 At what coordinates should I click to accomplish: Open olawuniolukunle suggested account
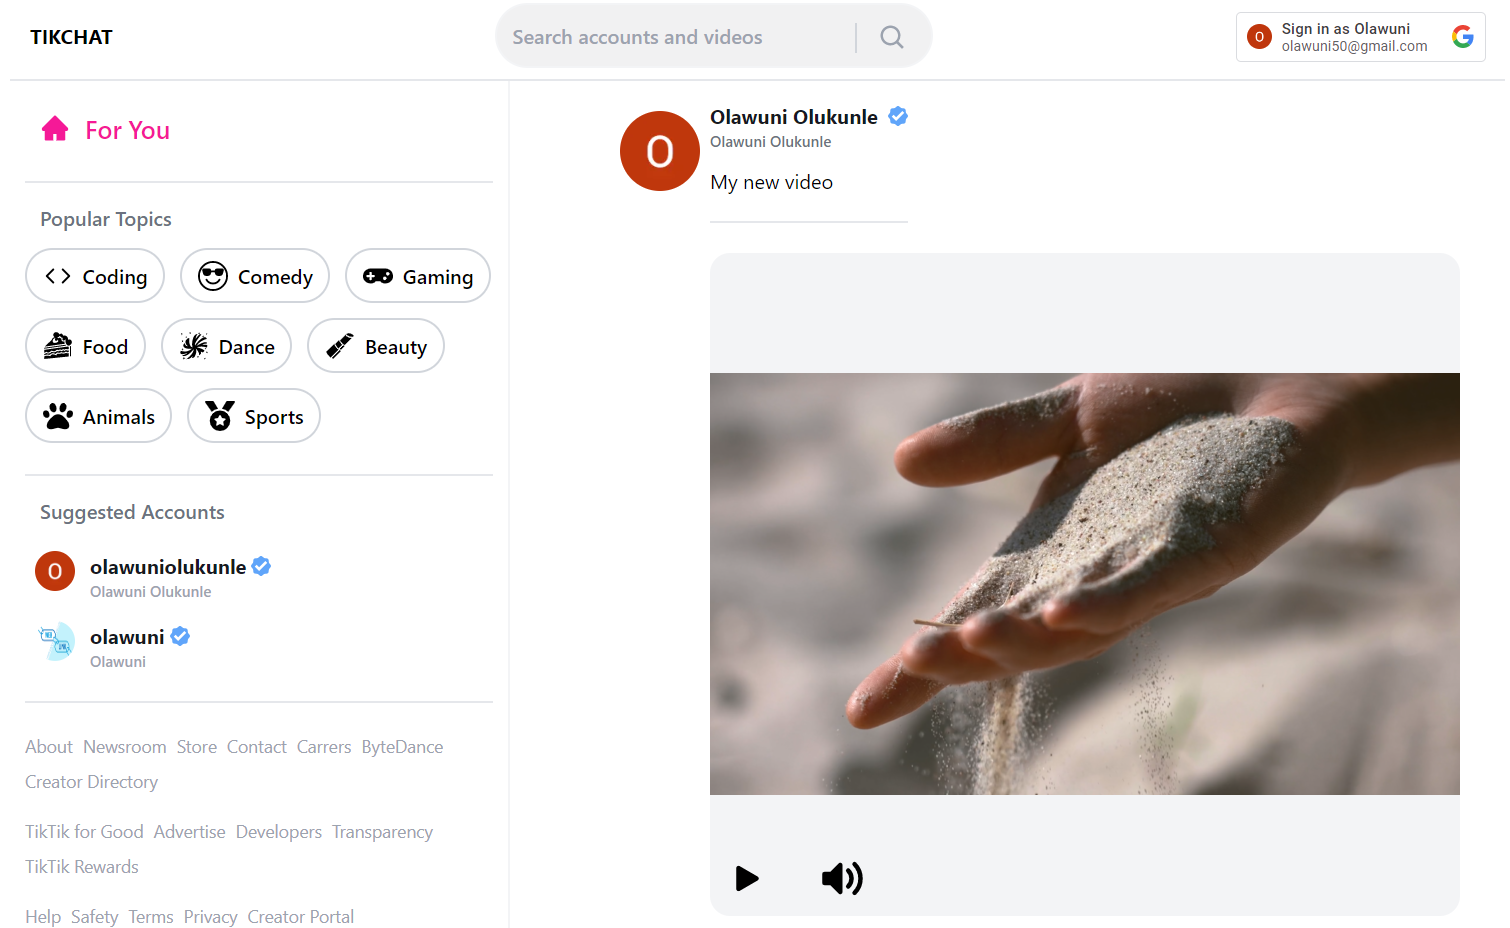tap(168, 567)
